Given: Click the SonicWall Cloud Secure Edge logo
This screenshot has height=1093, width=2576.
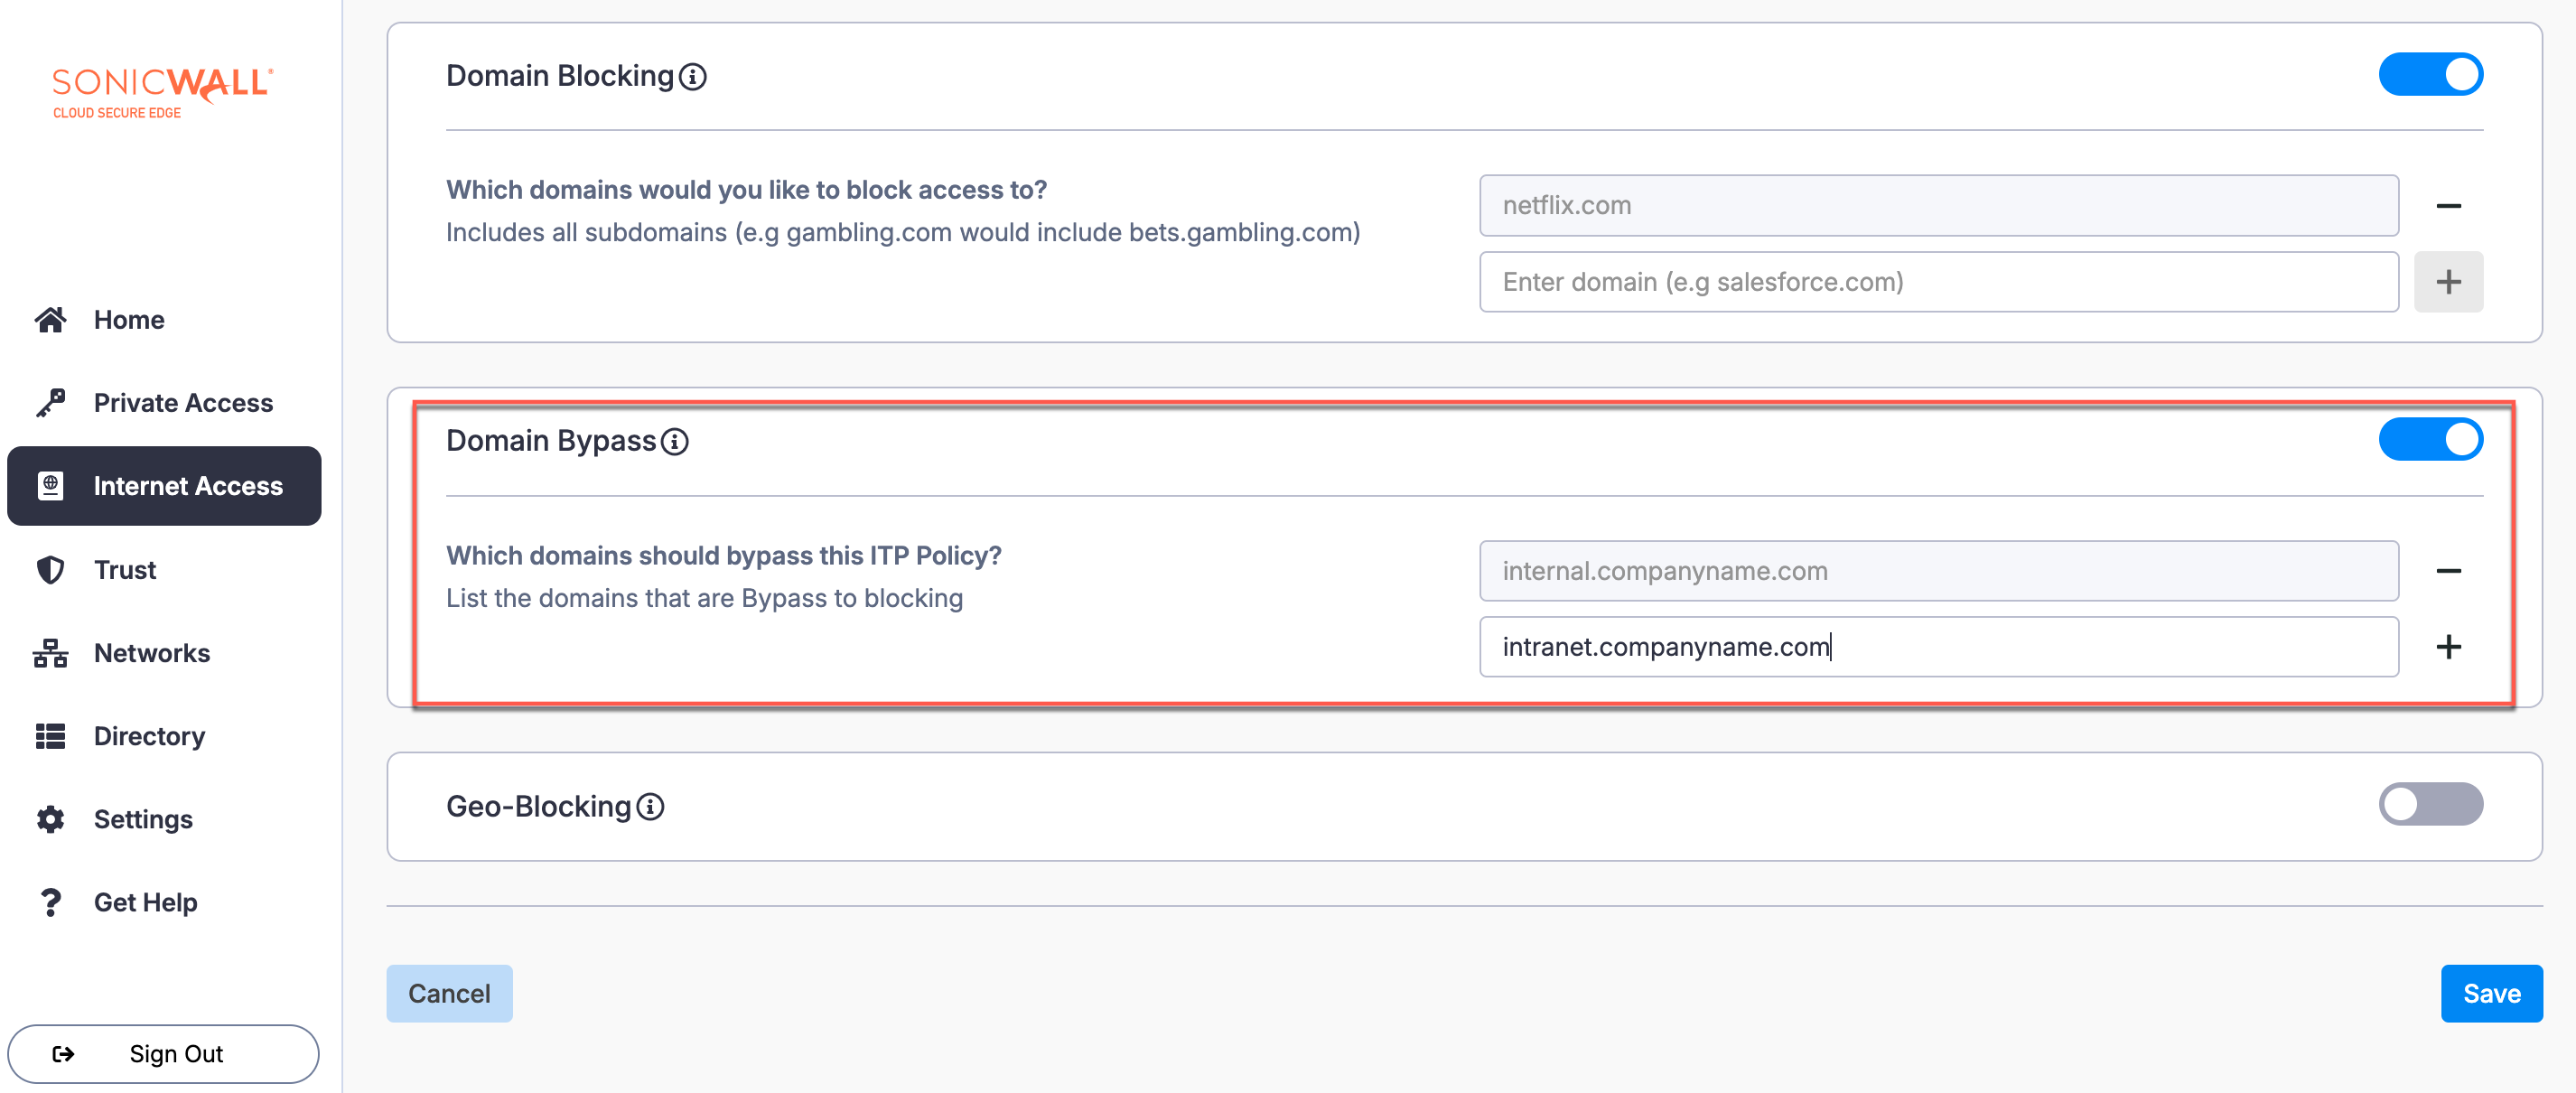Looking at the screenshot, I should 162,92.
